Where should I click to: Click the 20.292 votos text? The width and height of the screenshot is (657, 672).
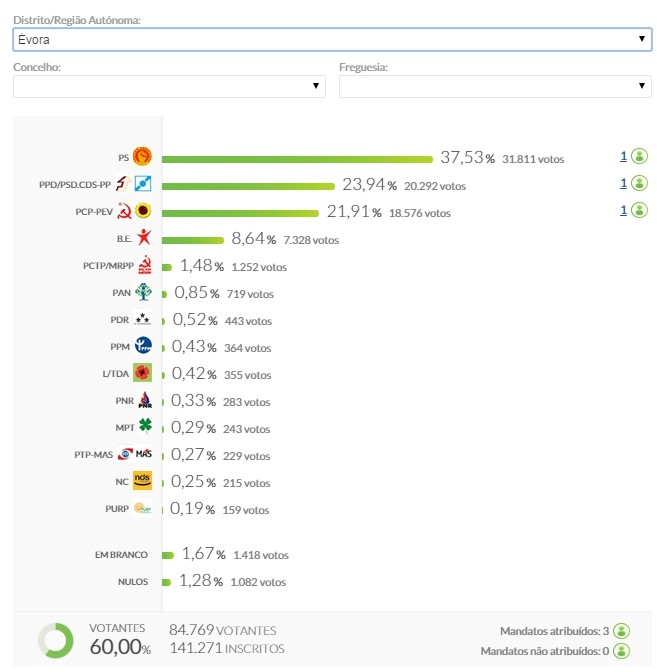point(435,186)
